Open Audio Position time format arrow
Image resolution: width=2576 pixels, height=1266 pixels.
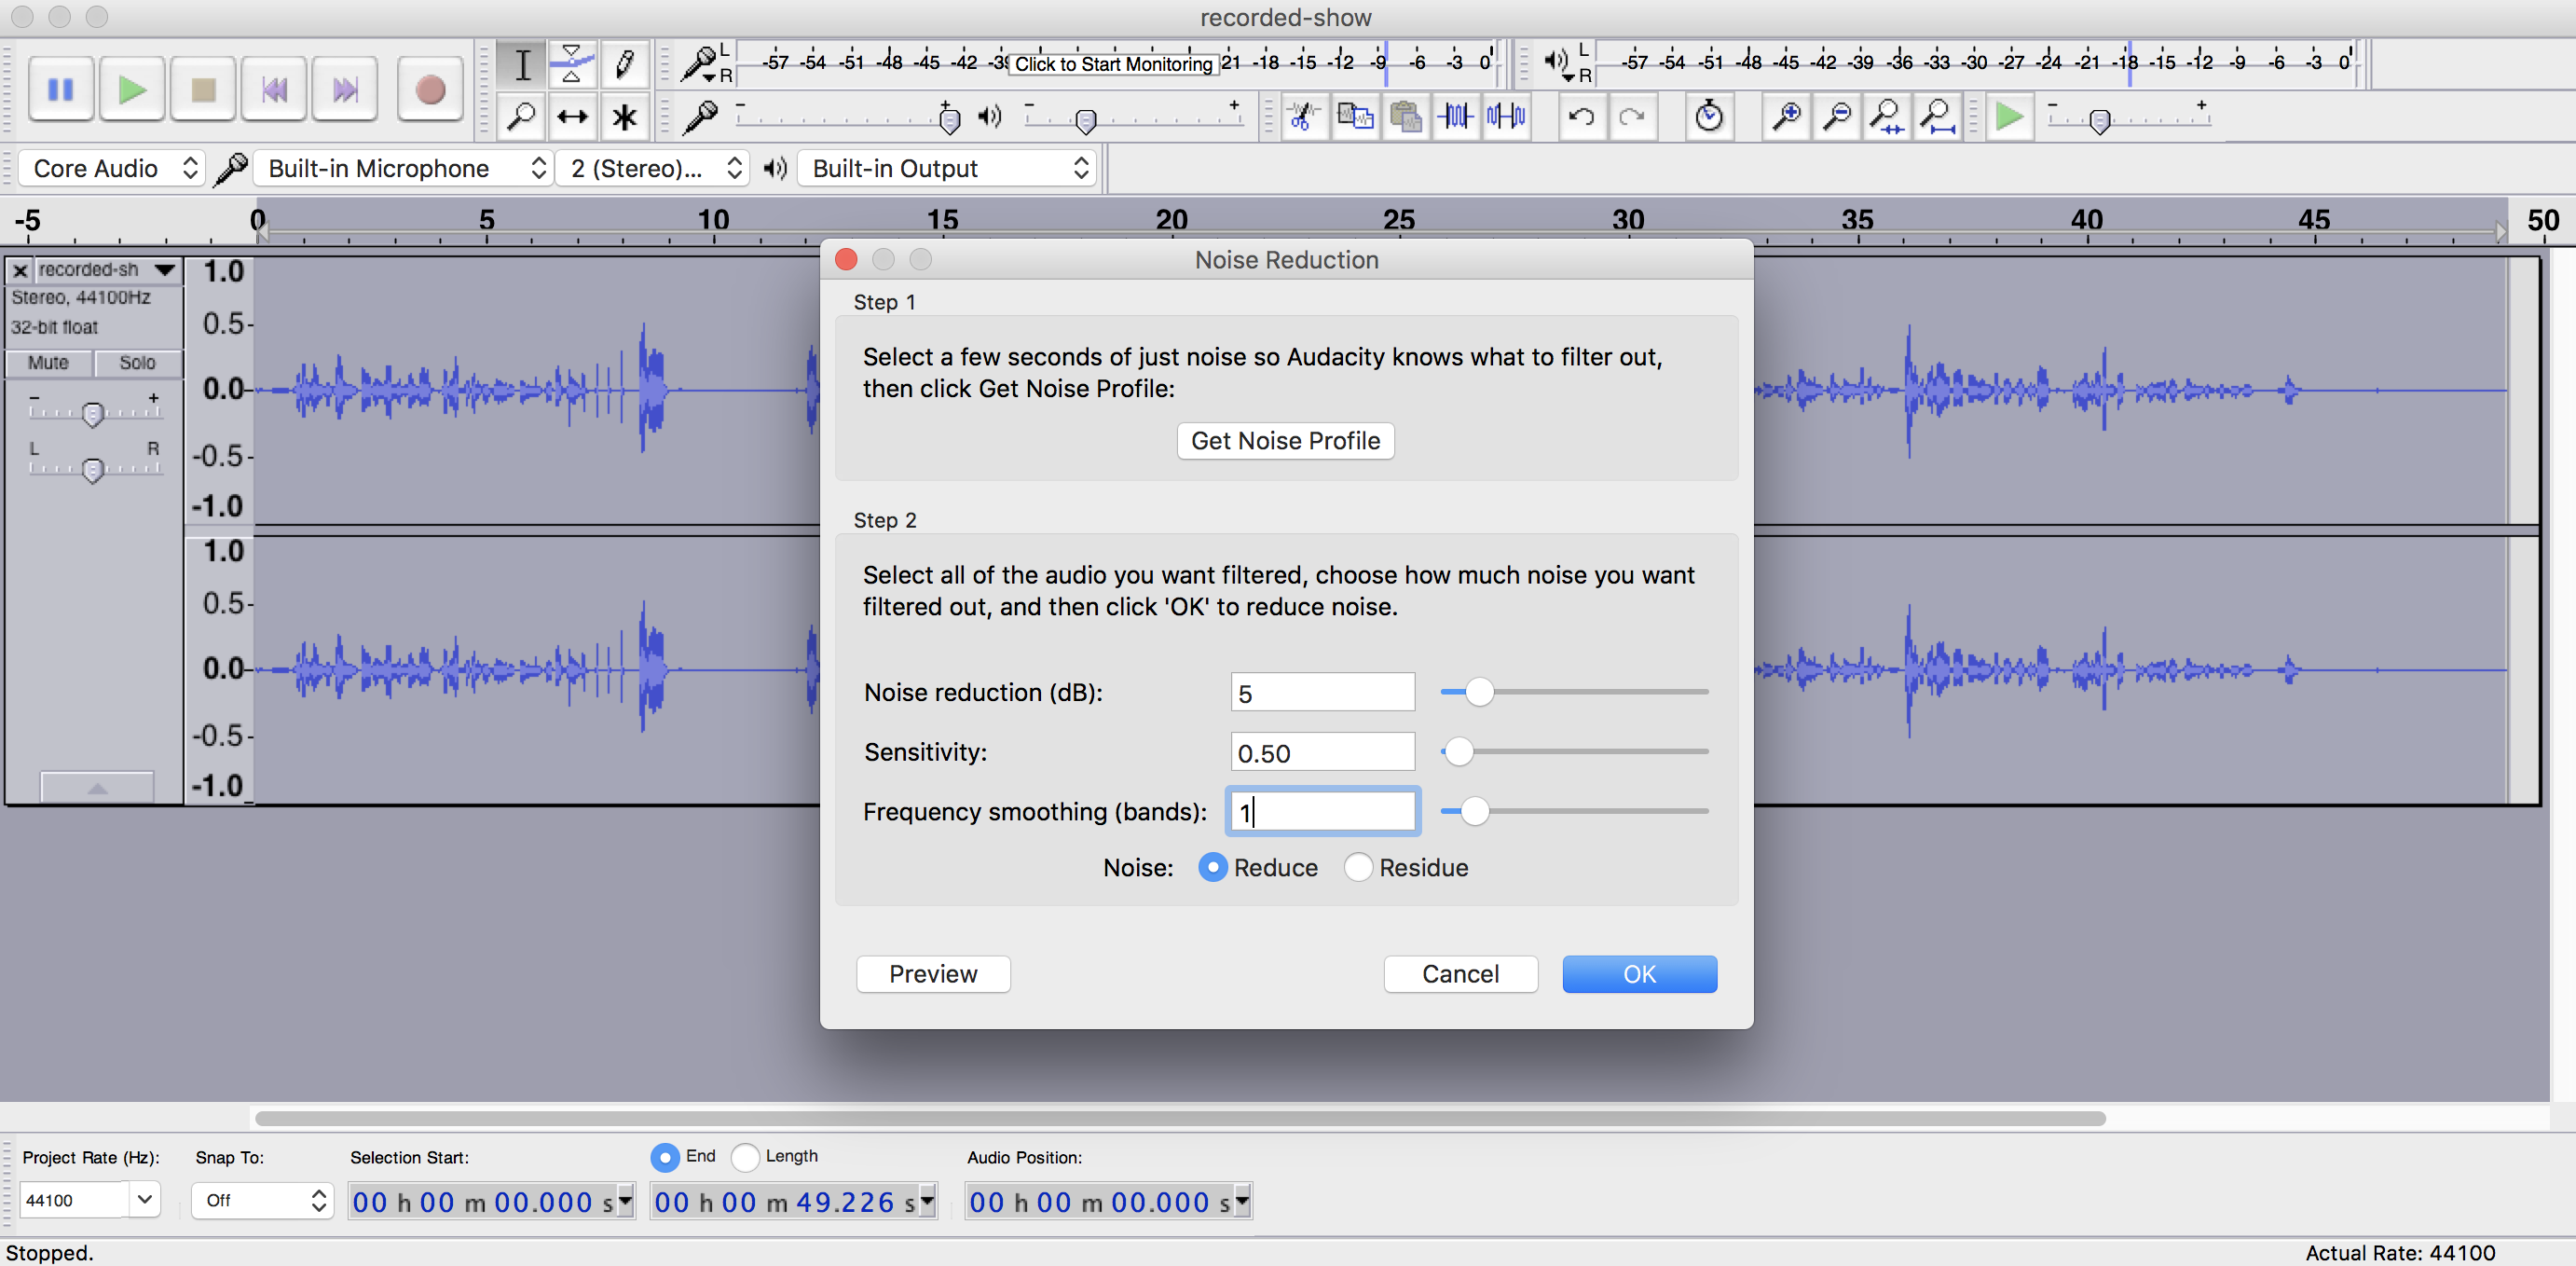(1241, 1200)
